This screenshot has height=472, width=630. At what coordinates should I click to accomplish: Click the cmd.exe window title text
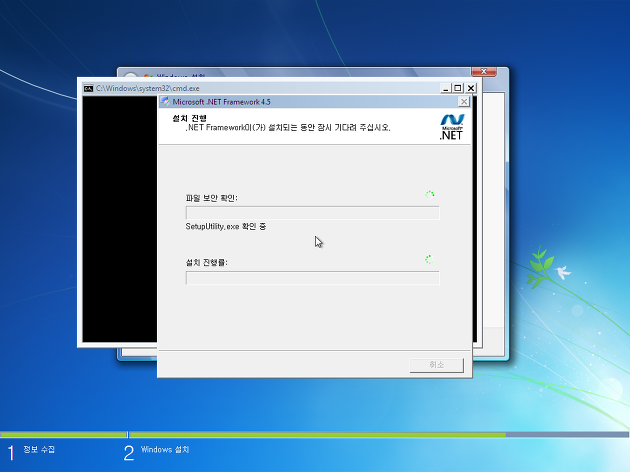[147, 88]
